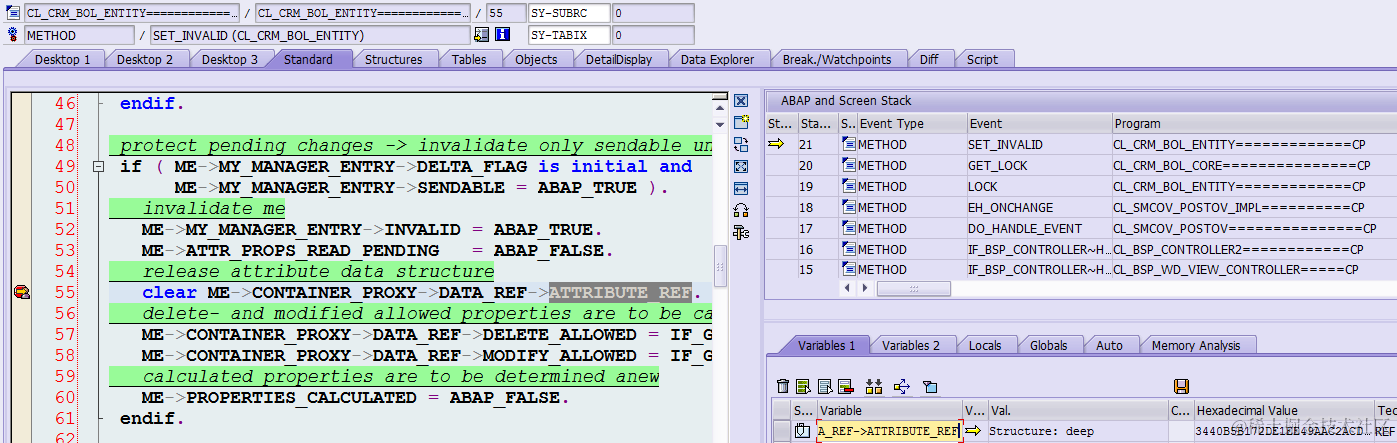Click the navigate-to-source icon next to SET_INVALID
The image size is (1397, 443).
click(x=481, y=35)
